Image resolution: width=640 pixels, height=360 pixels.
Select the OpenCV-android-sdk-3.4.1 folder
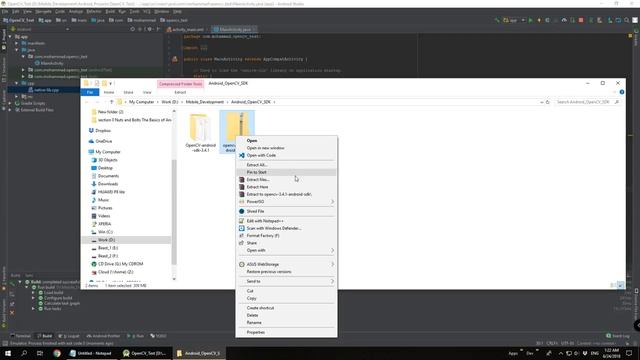click(x=200, y=133)
